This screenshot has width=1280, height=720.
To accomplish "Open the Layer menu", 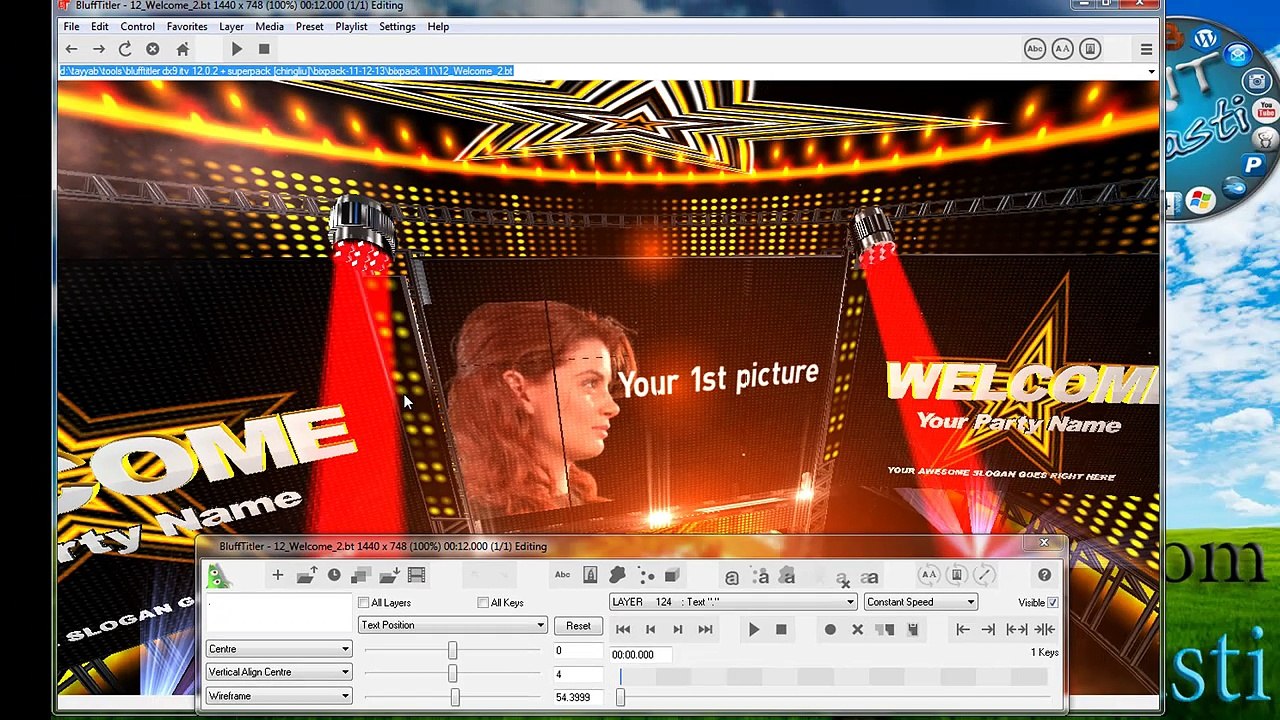I will (231, 27).
